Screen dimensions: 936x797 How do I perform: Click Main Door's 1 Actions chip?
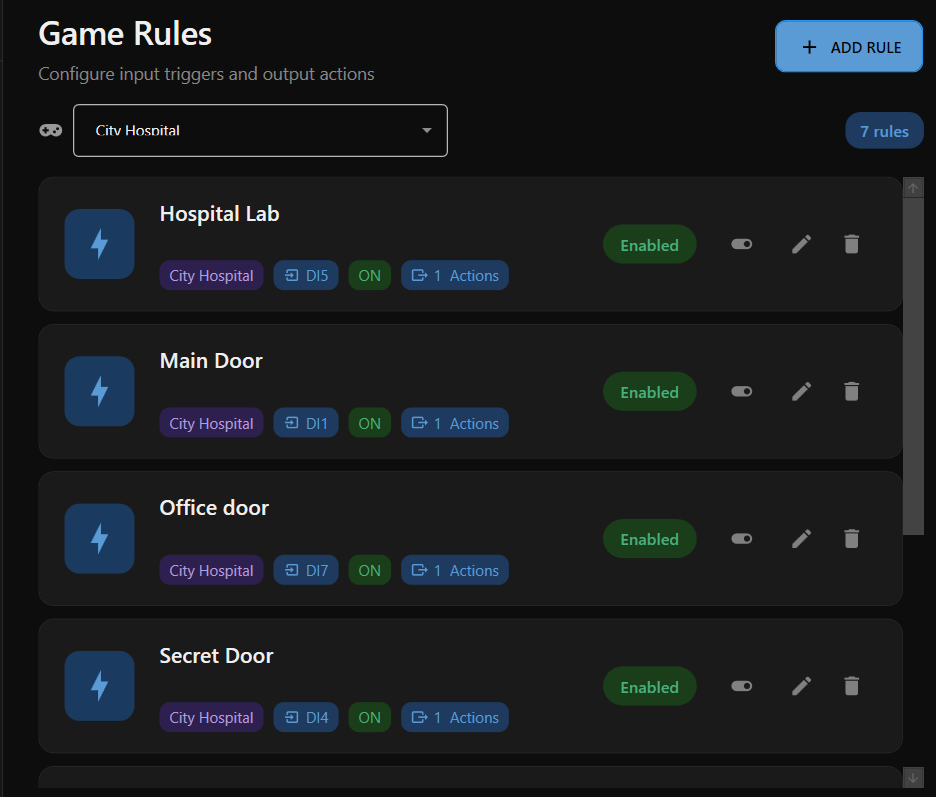tap(455, 423)
